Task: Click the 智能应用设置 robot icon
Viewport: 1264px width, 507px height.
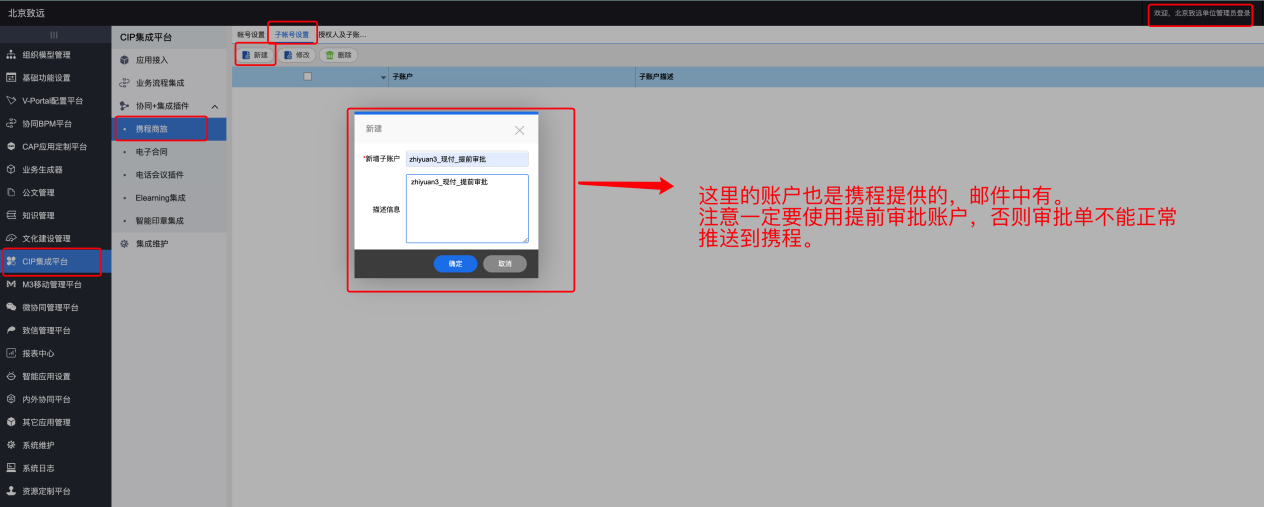Action: [11, 377]
